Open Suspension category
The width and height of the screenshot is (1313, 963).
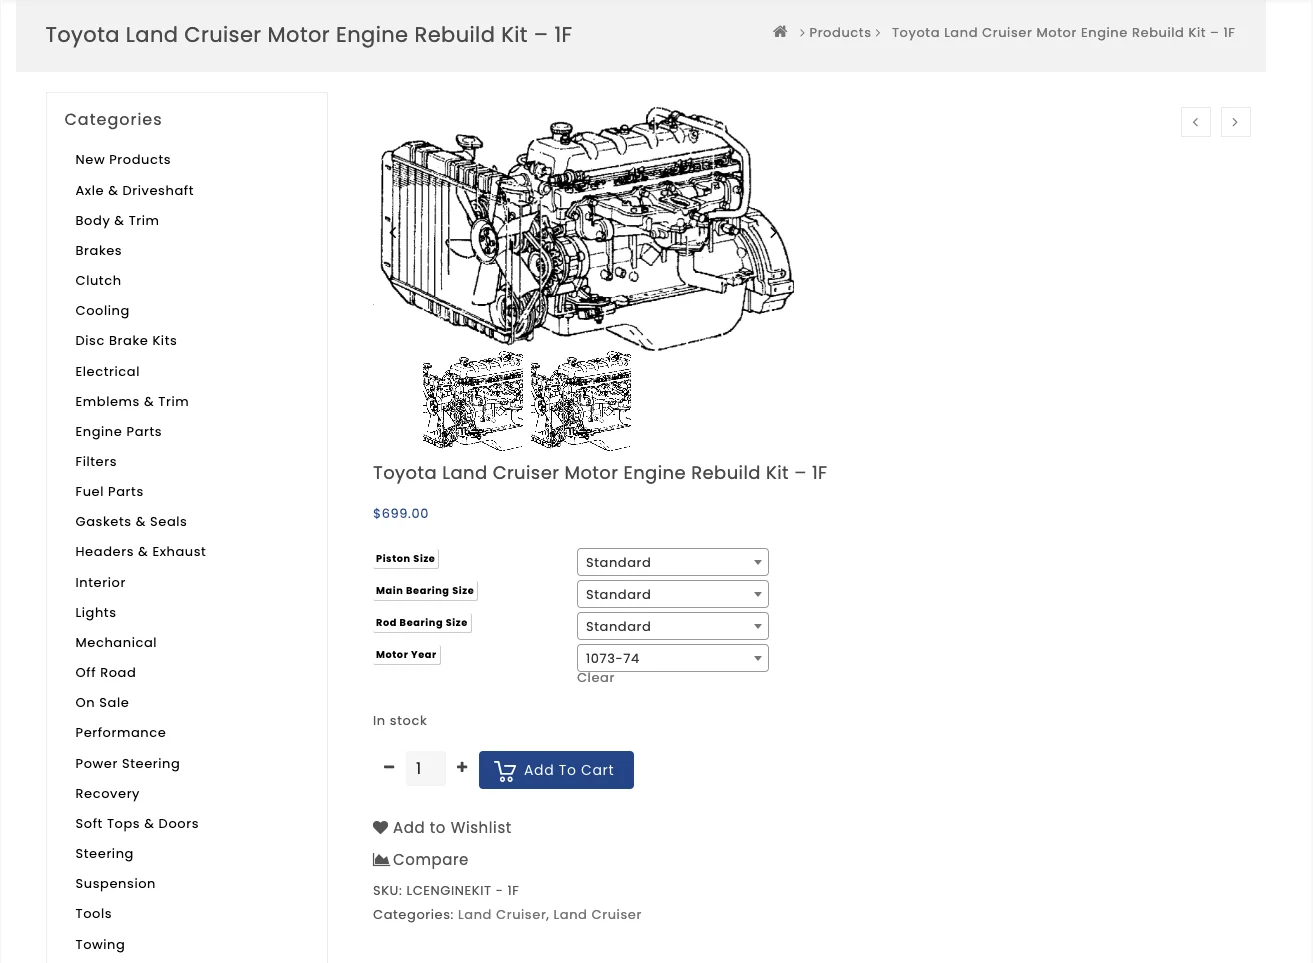coord(115,883)
